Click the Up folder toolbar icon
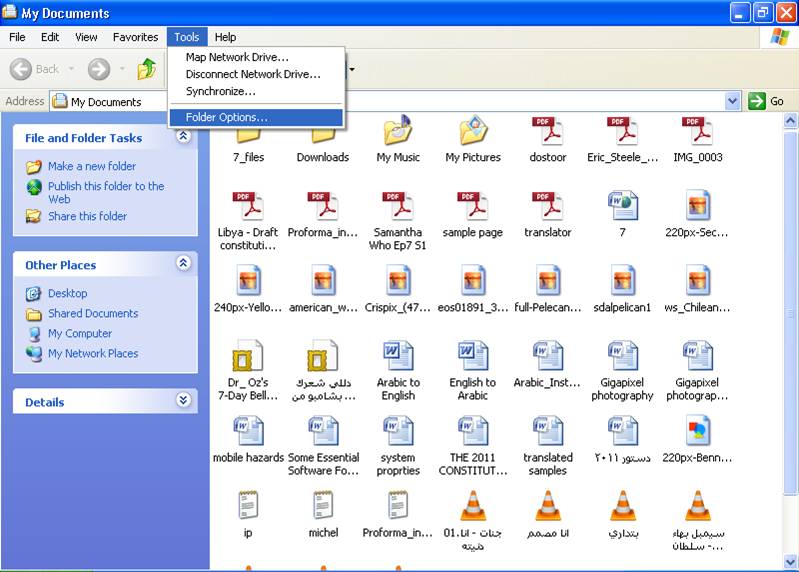Viewport: 799px width, 572px height. click(147, 69)
